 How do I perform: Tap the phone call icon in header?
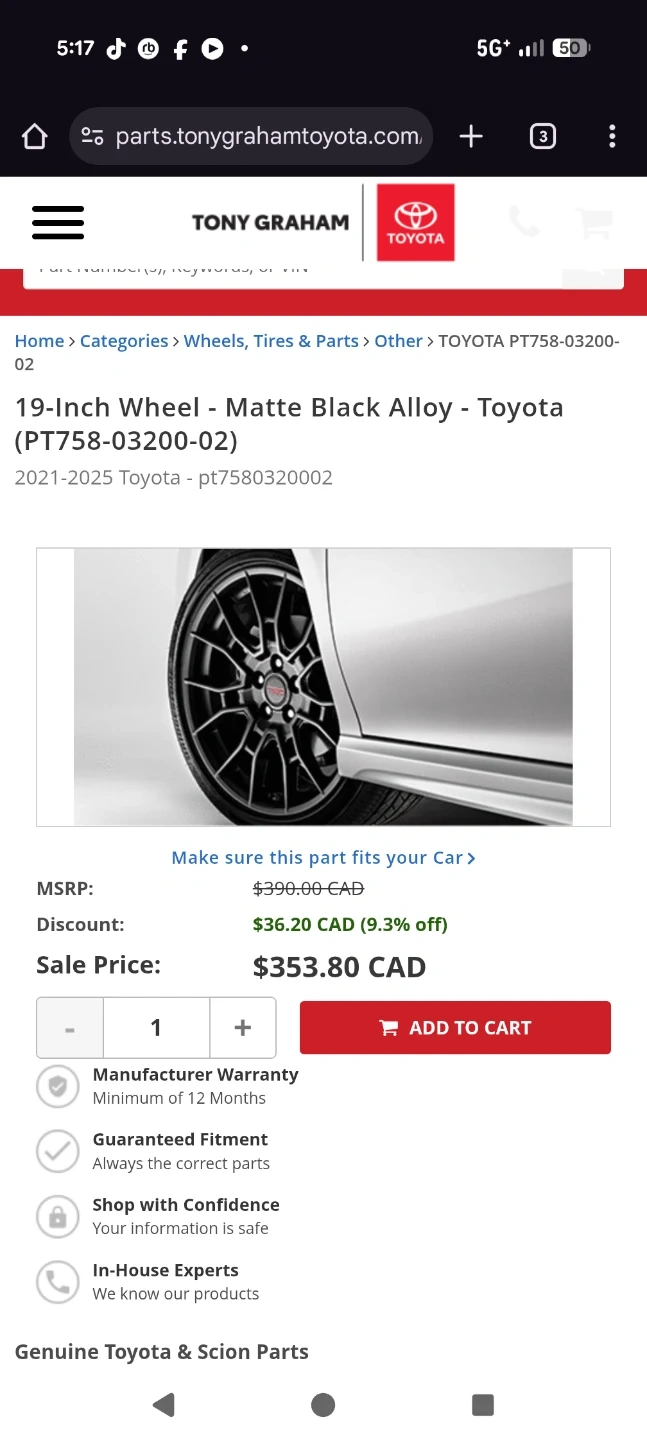(x=524, y=222)
